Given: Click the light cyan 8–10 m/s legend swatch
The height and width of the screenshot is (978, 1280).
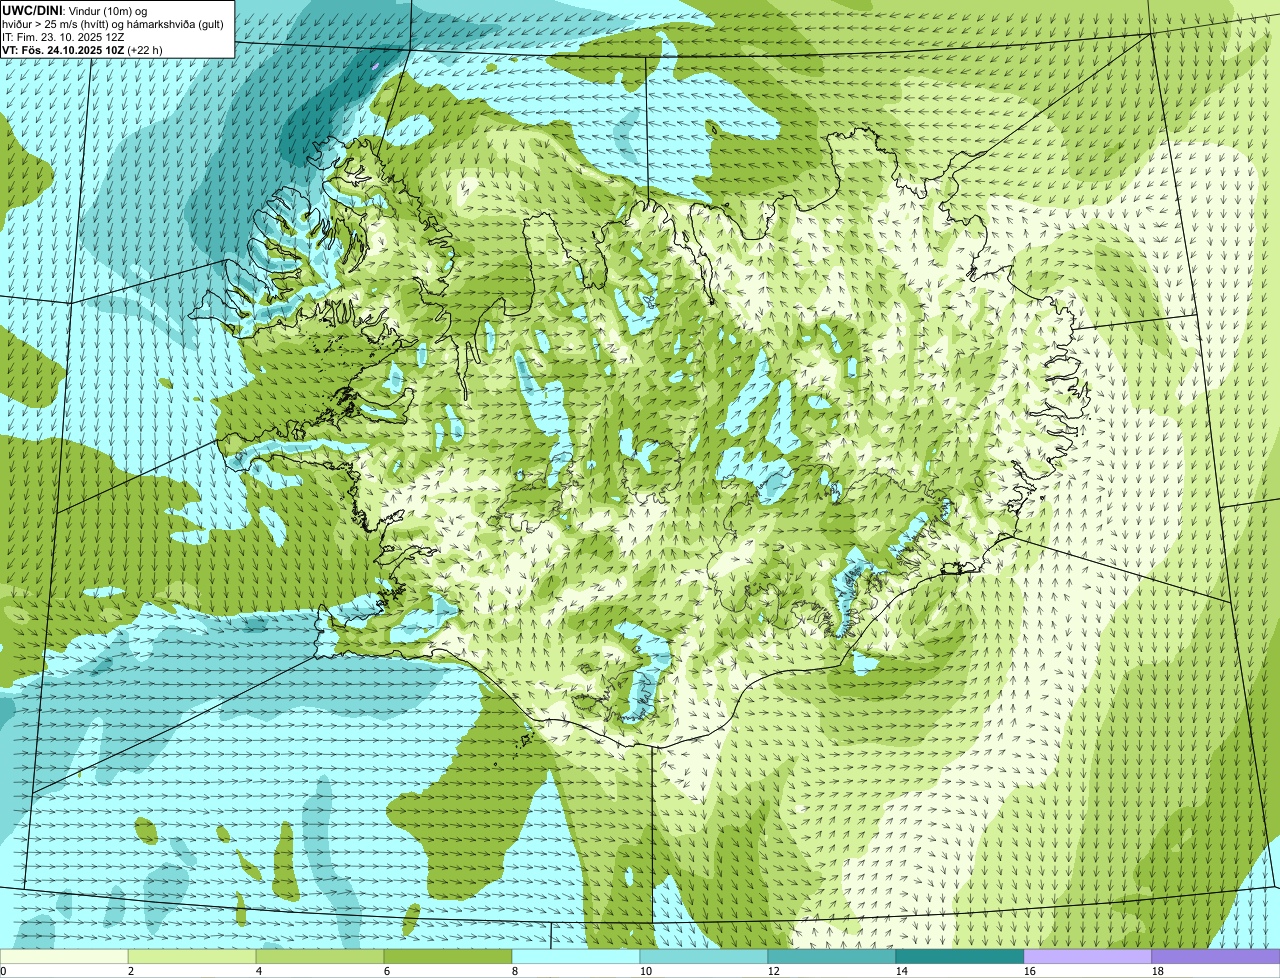Looking at the screenshot, I should [x=576, y=956].
